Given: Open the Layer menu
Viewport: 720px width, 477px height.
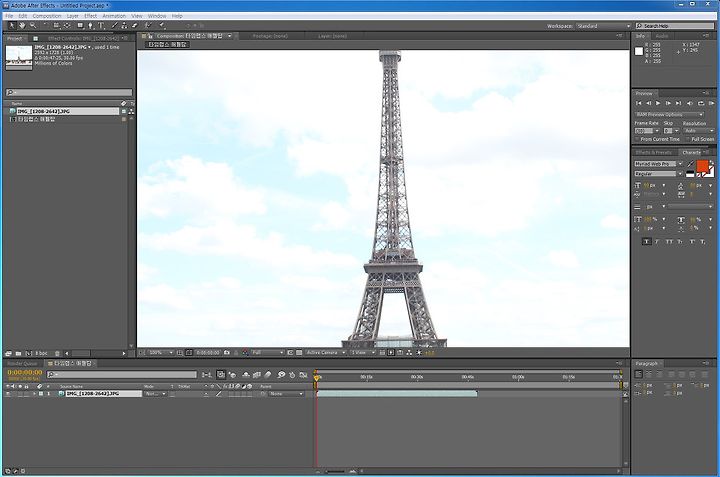Looking at the screenshot, I should click(x=73, y=16).
